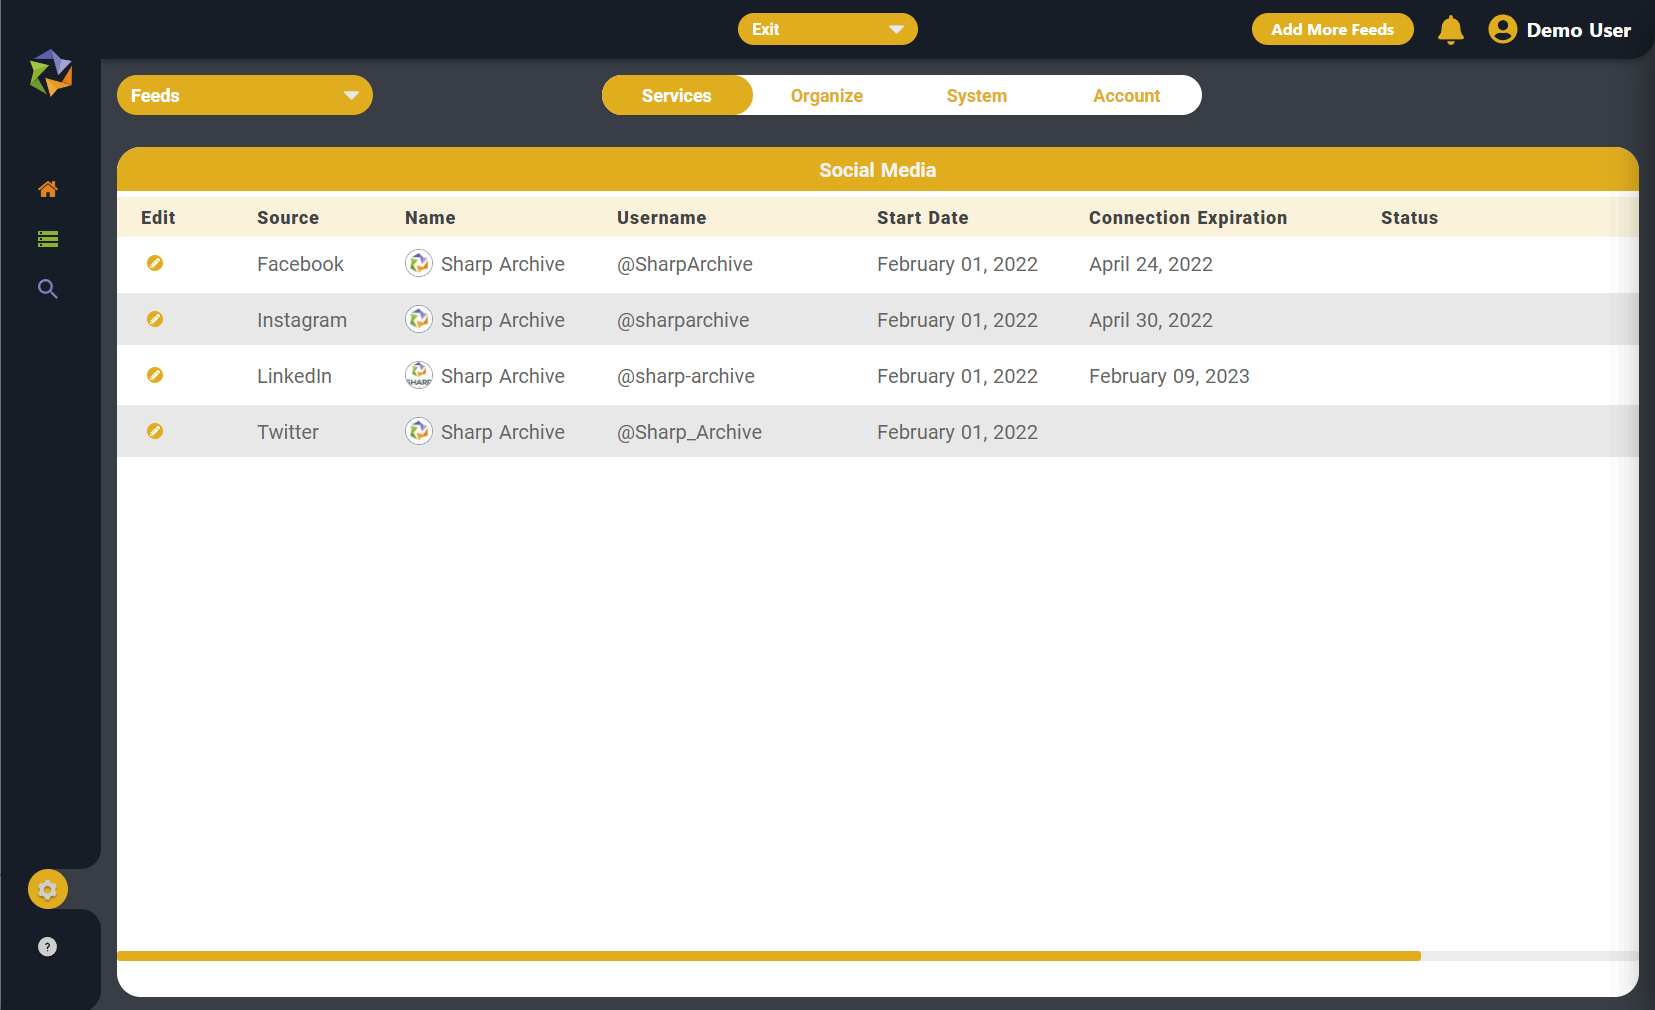Open the settings gear at the sidebar bottom
The width and height of the screenshot is (1655, 1010).
47,889
